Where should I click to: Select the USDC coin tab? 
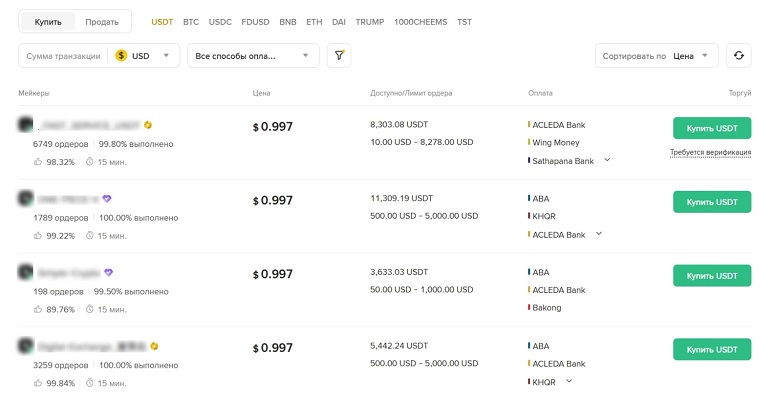220,22
